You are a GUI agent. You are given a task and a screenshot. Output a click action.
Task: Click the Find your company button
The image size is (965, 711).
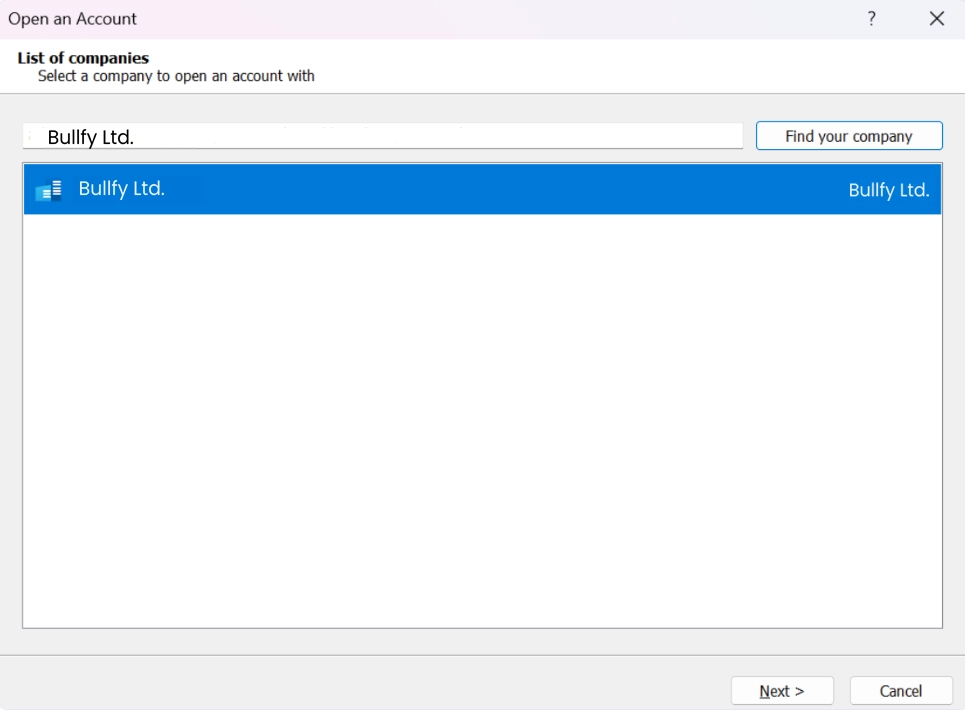(849, 136)
